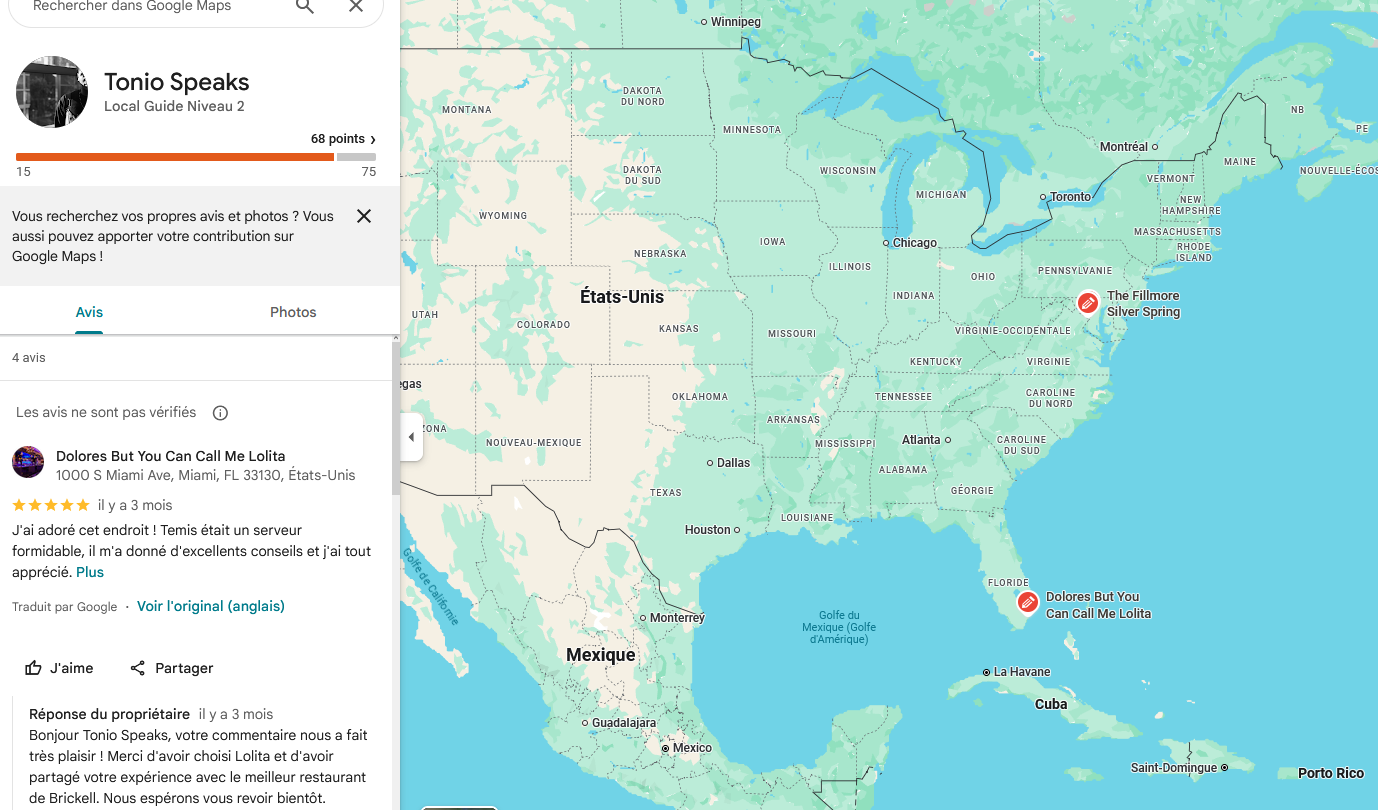Click the Dolores But You Can Call Me Lolita map label
The image size is (1378, 810).
point(1098,605)
